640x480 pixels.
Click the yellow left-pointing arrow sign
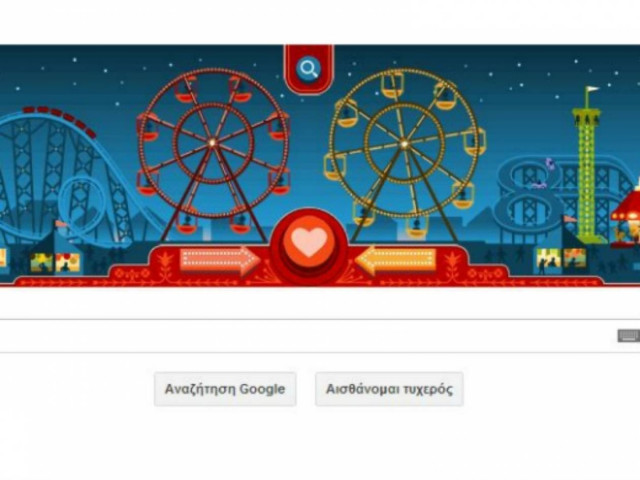[396, 260]
